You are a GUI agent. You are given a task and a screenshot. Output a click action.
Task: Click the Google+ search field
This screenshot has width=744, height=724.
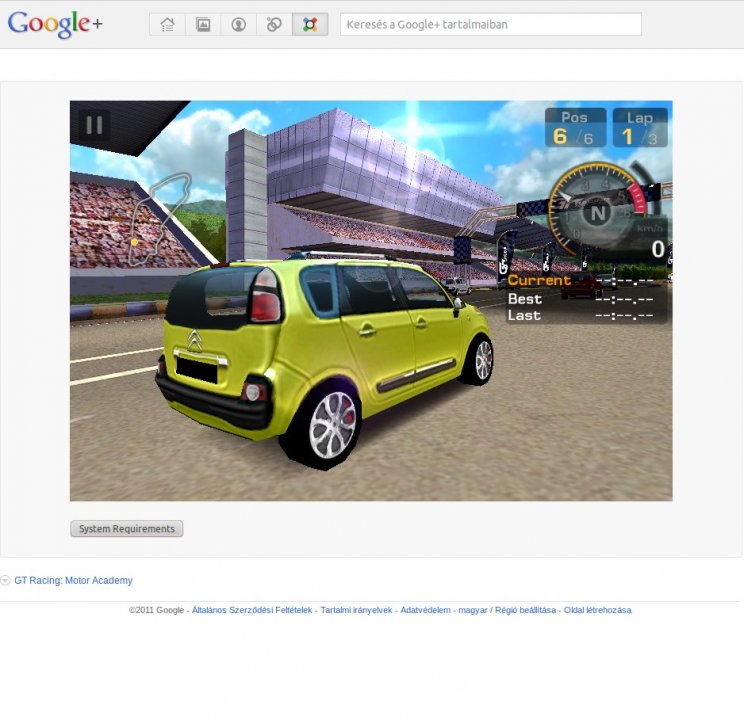pyautogui.click(x=491, y=24)
